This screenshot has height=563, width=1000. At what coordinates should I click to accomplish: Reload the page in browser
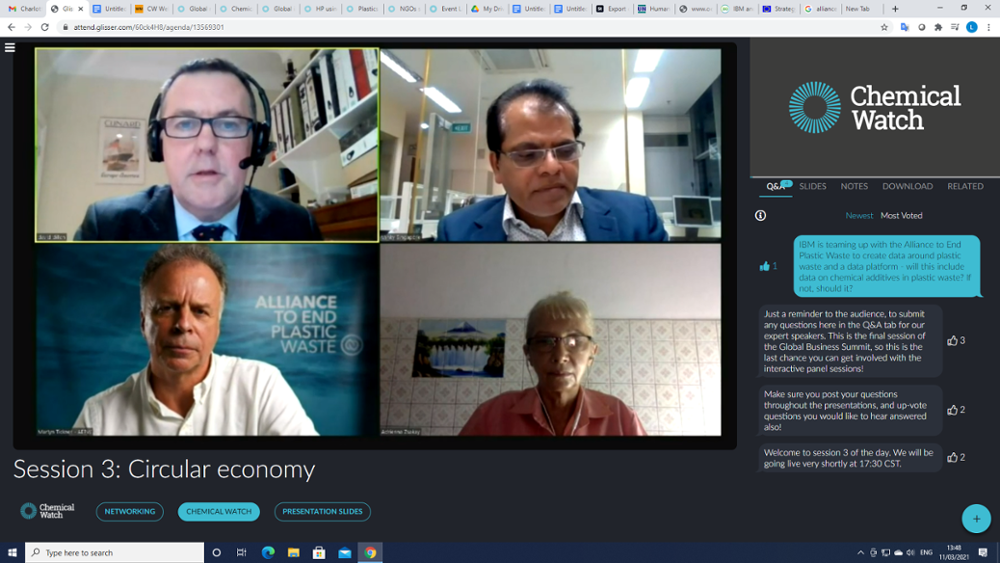point(45,27)
